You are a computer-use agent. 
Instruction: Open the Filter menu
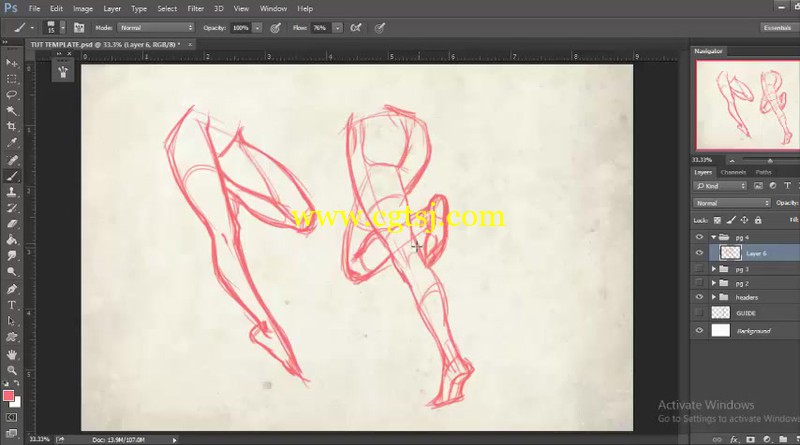[195, 9]
